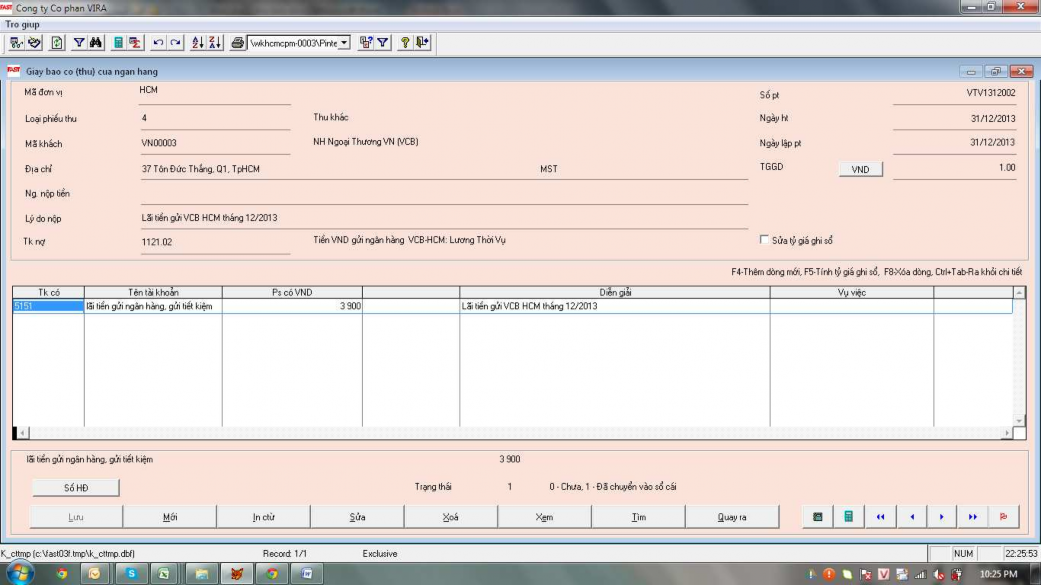The width and height of the screenshot is (1041, 585).
Task: Click the VND currency selector button
Action: pyautogui.click(x=860, y=170)
